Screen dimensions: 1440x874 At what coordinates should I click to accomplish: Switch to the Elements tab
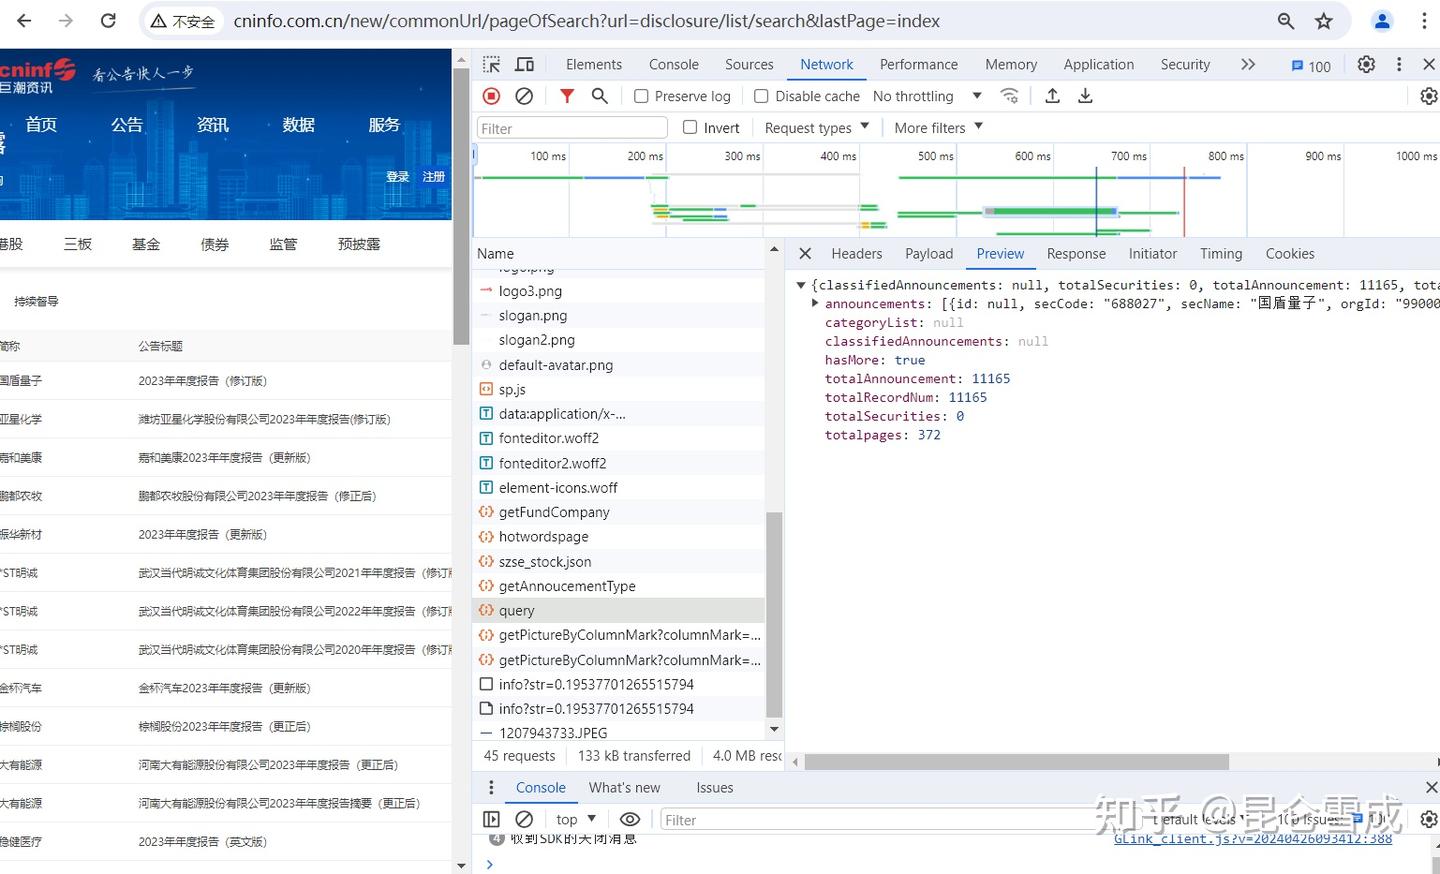(x=594, y=64)
